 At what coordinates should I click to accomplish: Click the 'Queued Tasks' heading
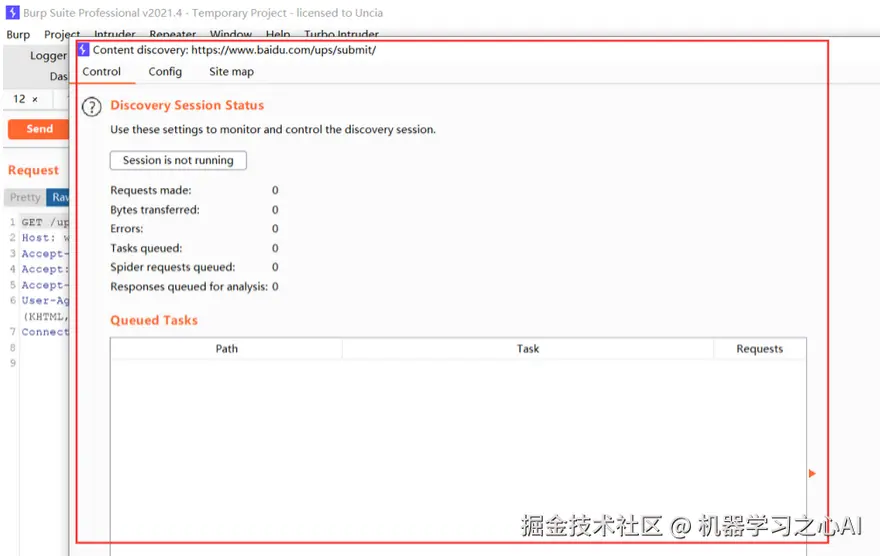pyautogui.click(x=154, y=320)
